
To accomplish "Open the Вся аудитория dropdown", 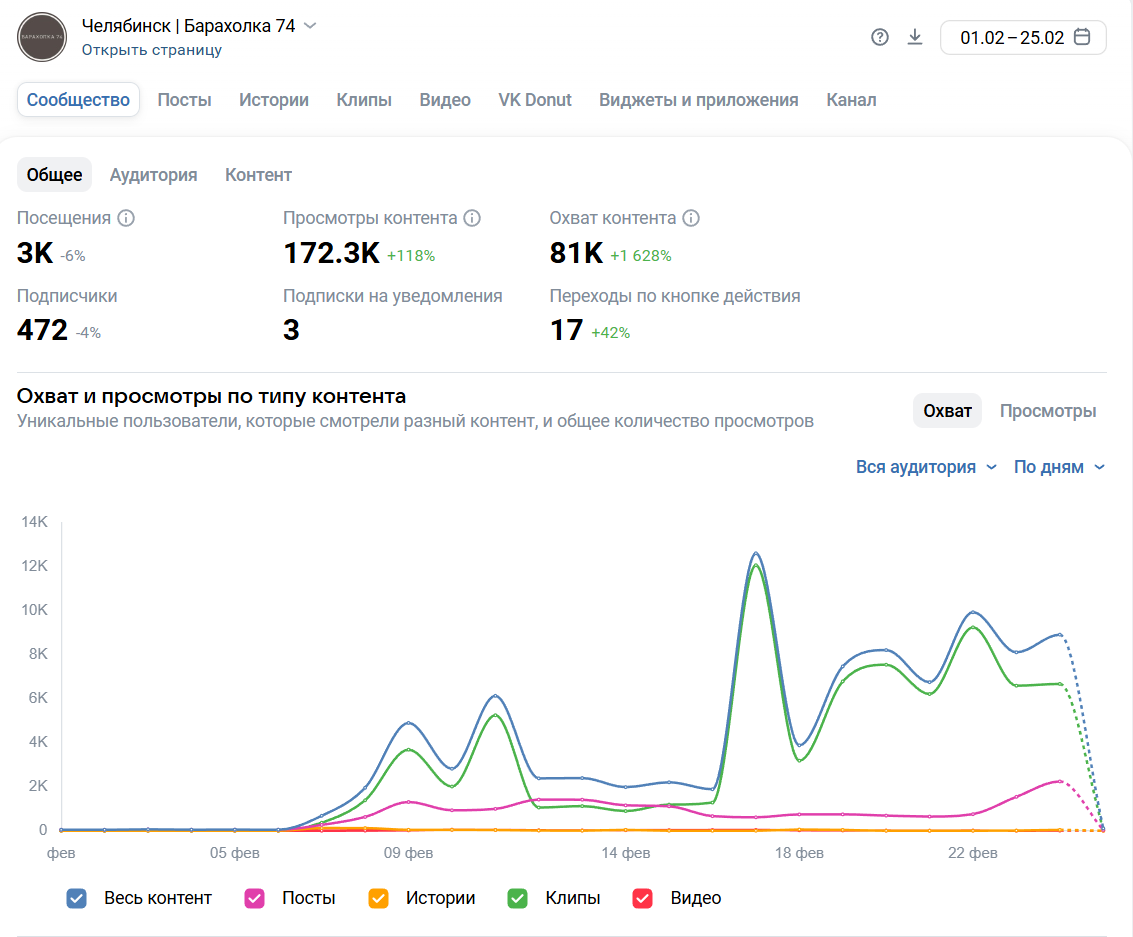I will coord(926,467).
